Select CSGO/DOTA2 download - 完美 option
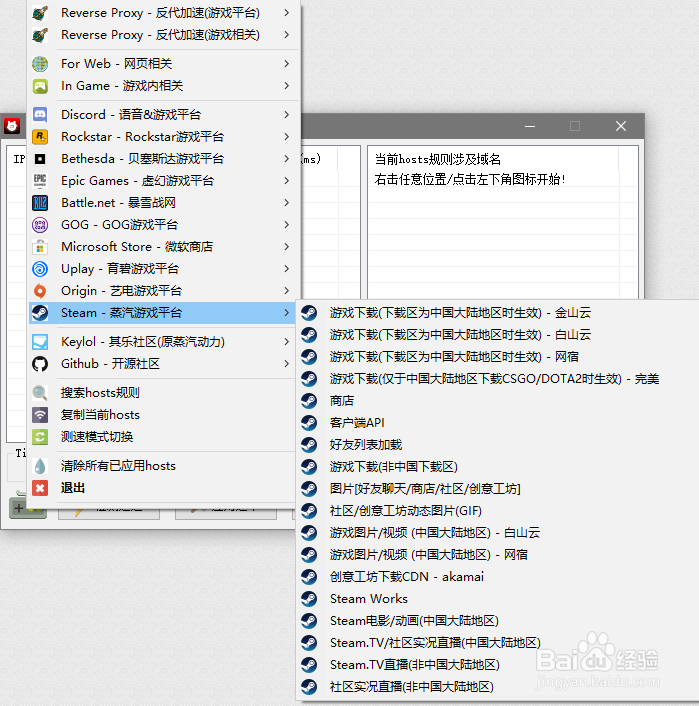This screenshot has height=706, width=699. [x=498, y=379]
